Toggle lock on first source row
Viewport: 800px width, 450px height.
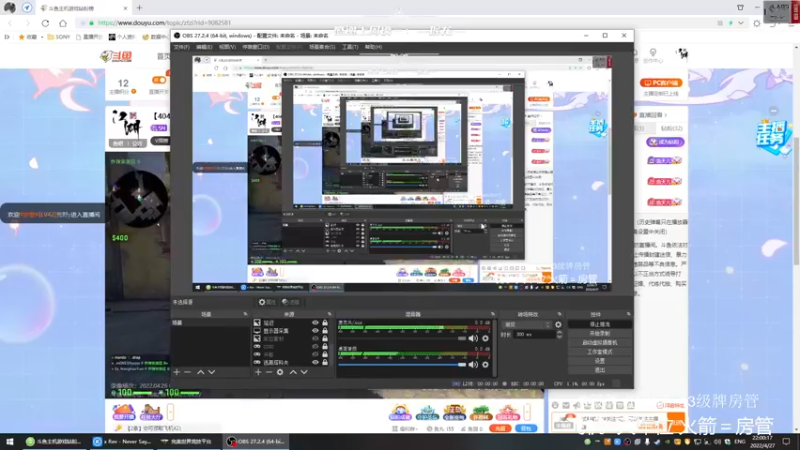click(325, 323)
